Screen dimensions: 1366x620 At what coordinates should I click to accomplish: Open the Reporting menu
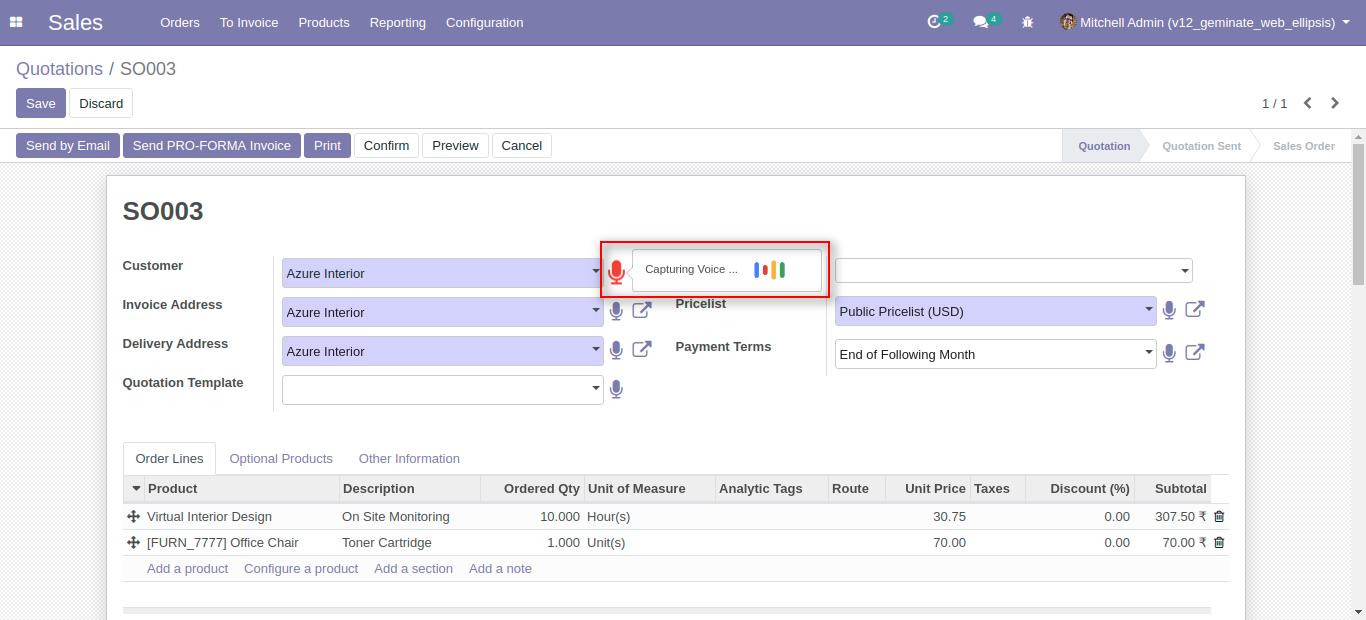(397, 22)
